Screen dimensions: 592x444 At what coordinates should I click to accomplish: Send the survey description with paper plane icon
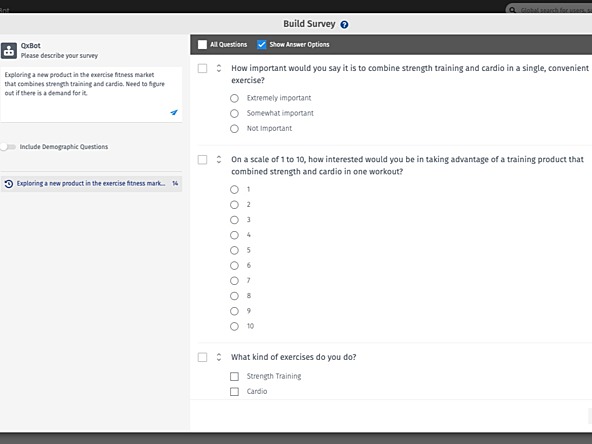tap(174, 112)
